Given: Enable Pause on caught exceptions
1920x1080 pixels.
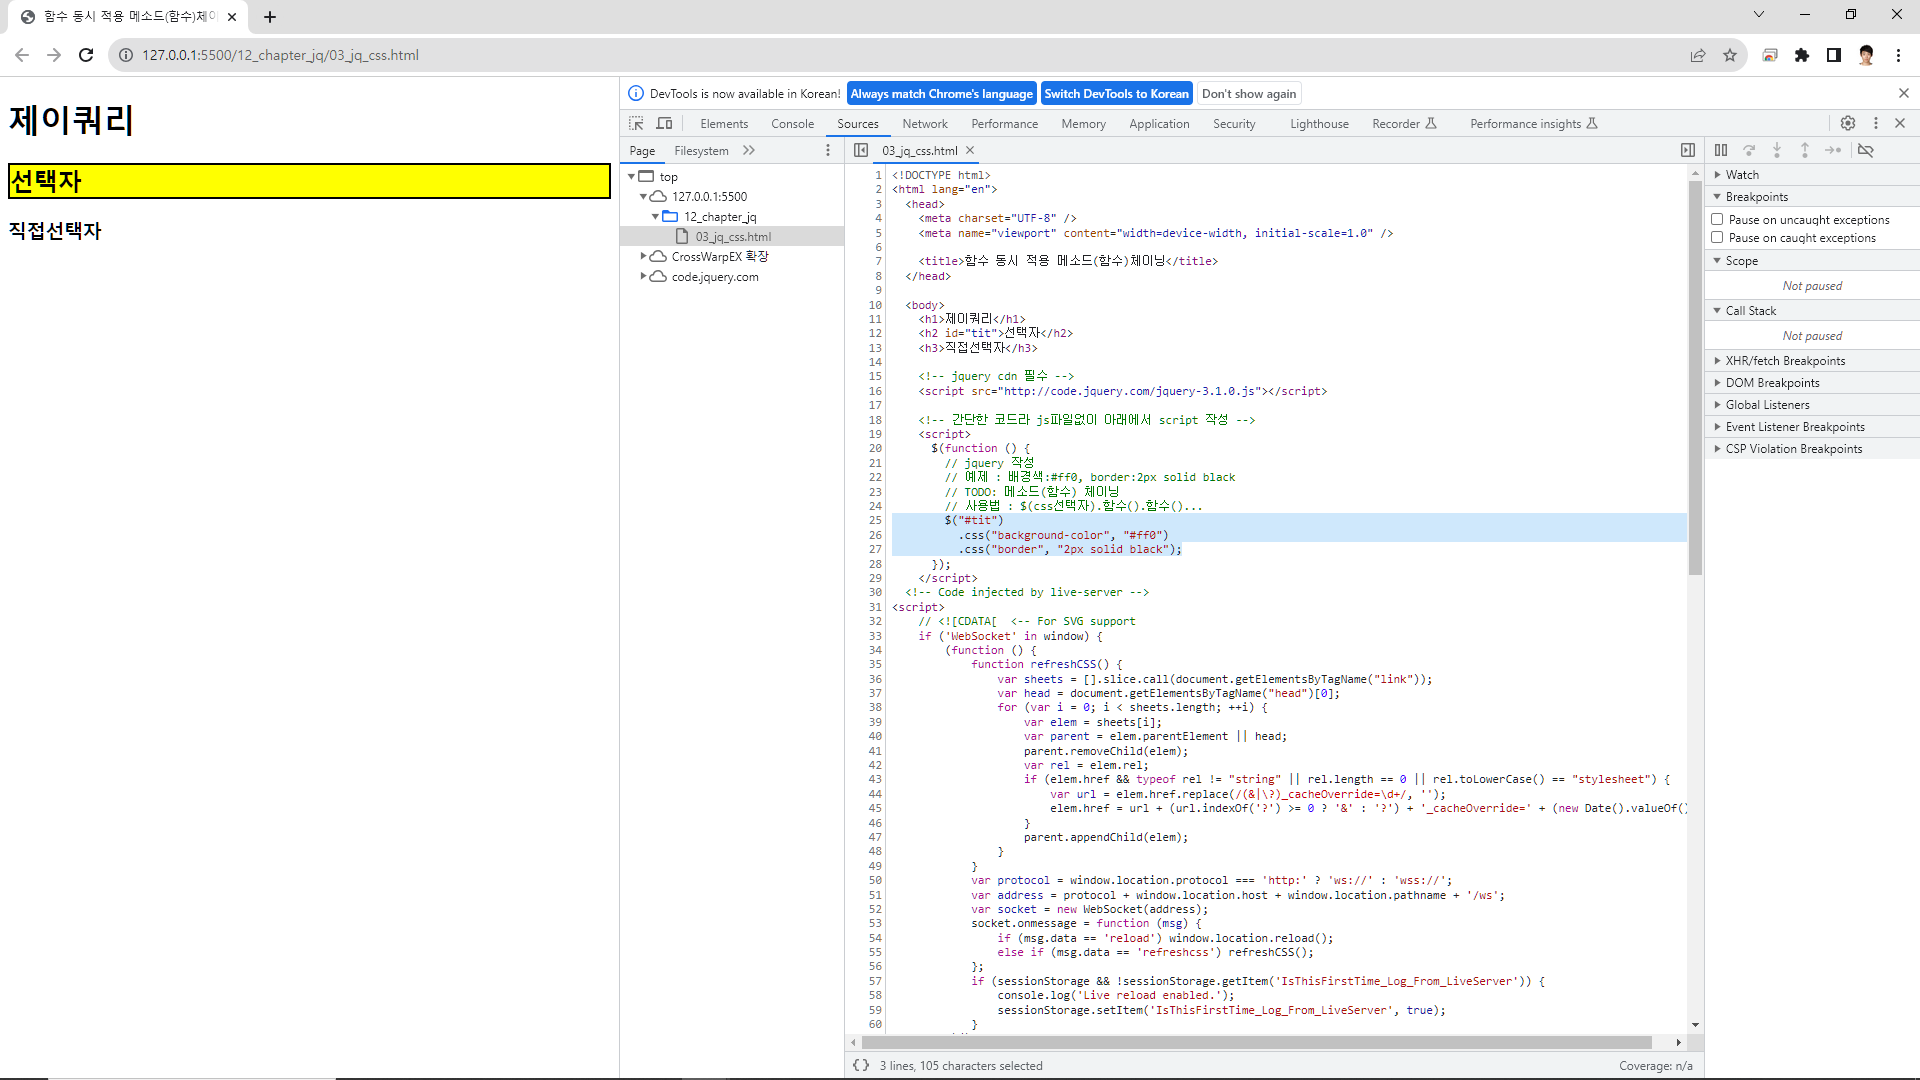Looking at the screenshot, I should 1717,237.
